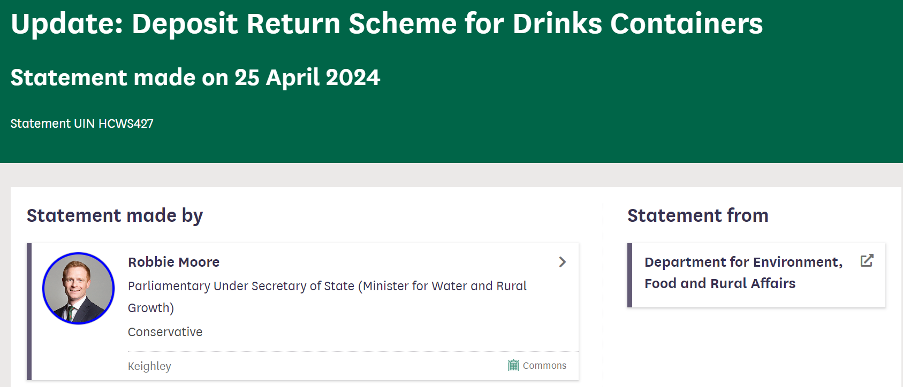This screenshot has width=904, height=388.
Task: Click the Commons label in member card
Action: tap(544, 366)
